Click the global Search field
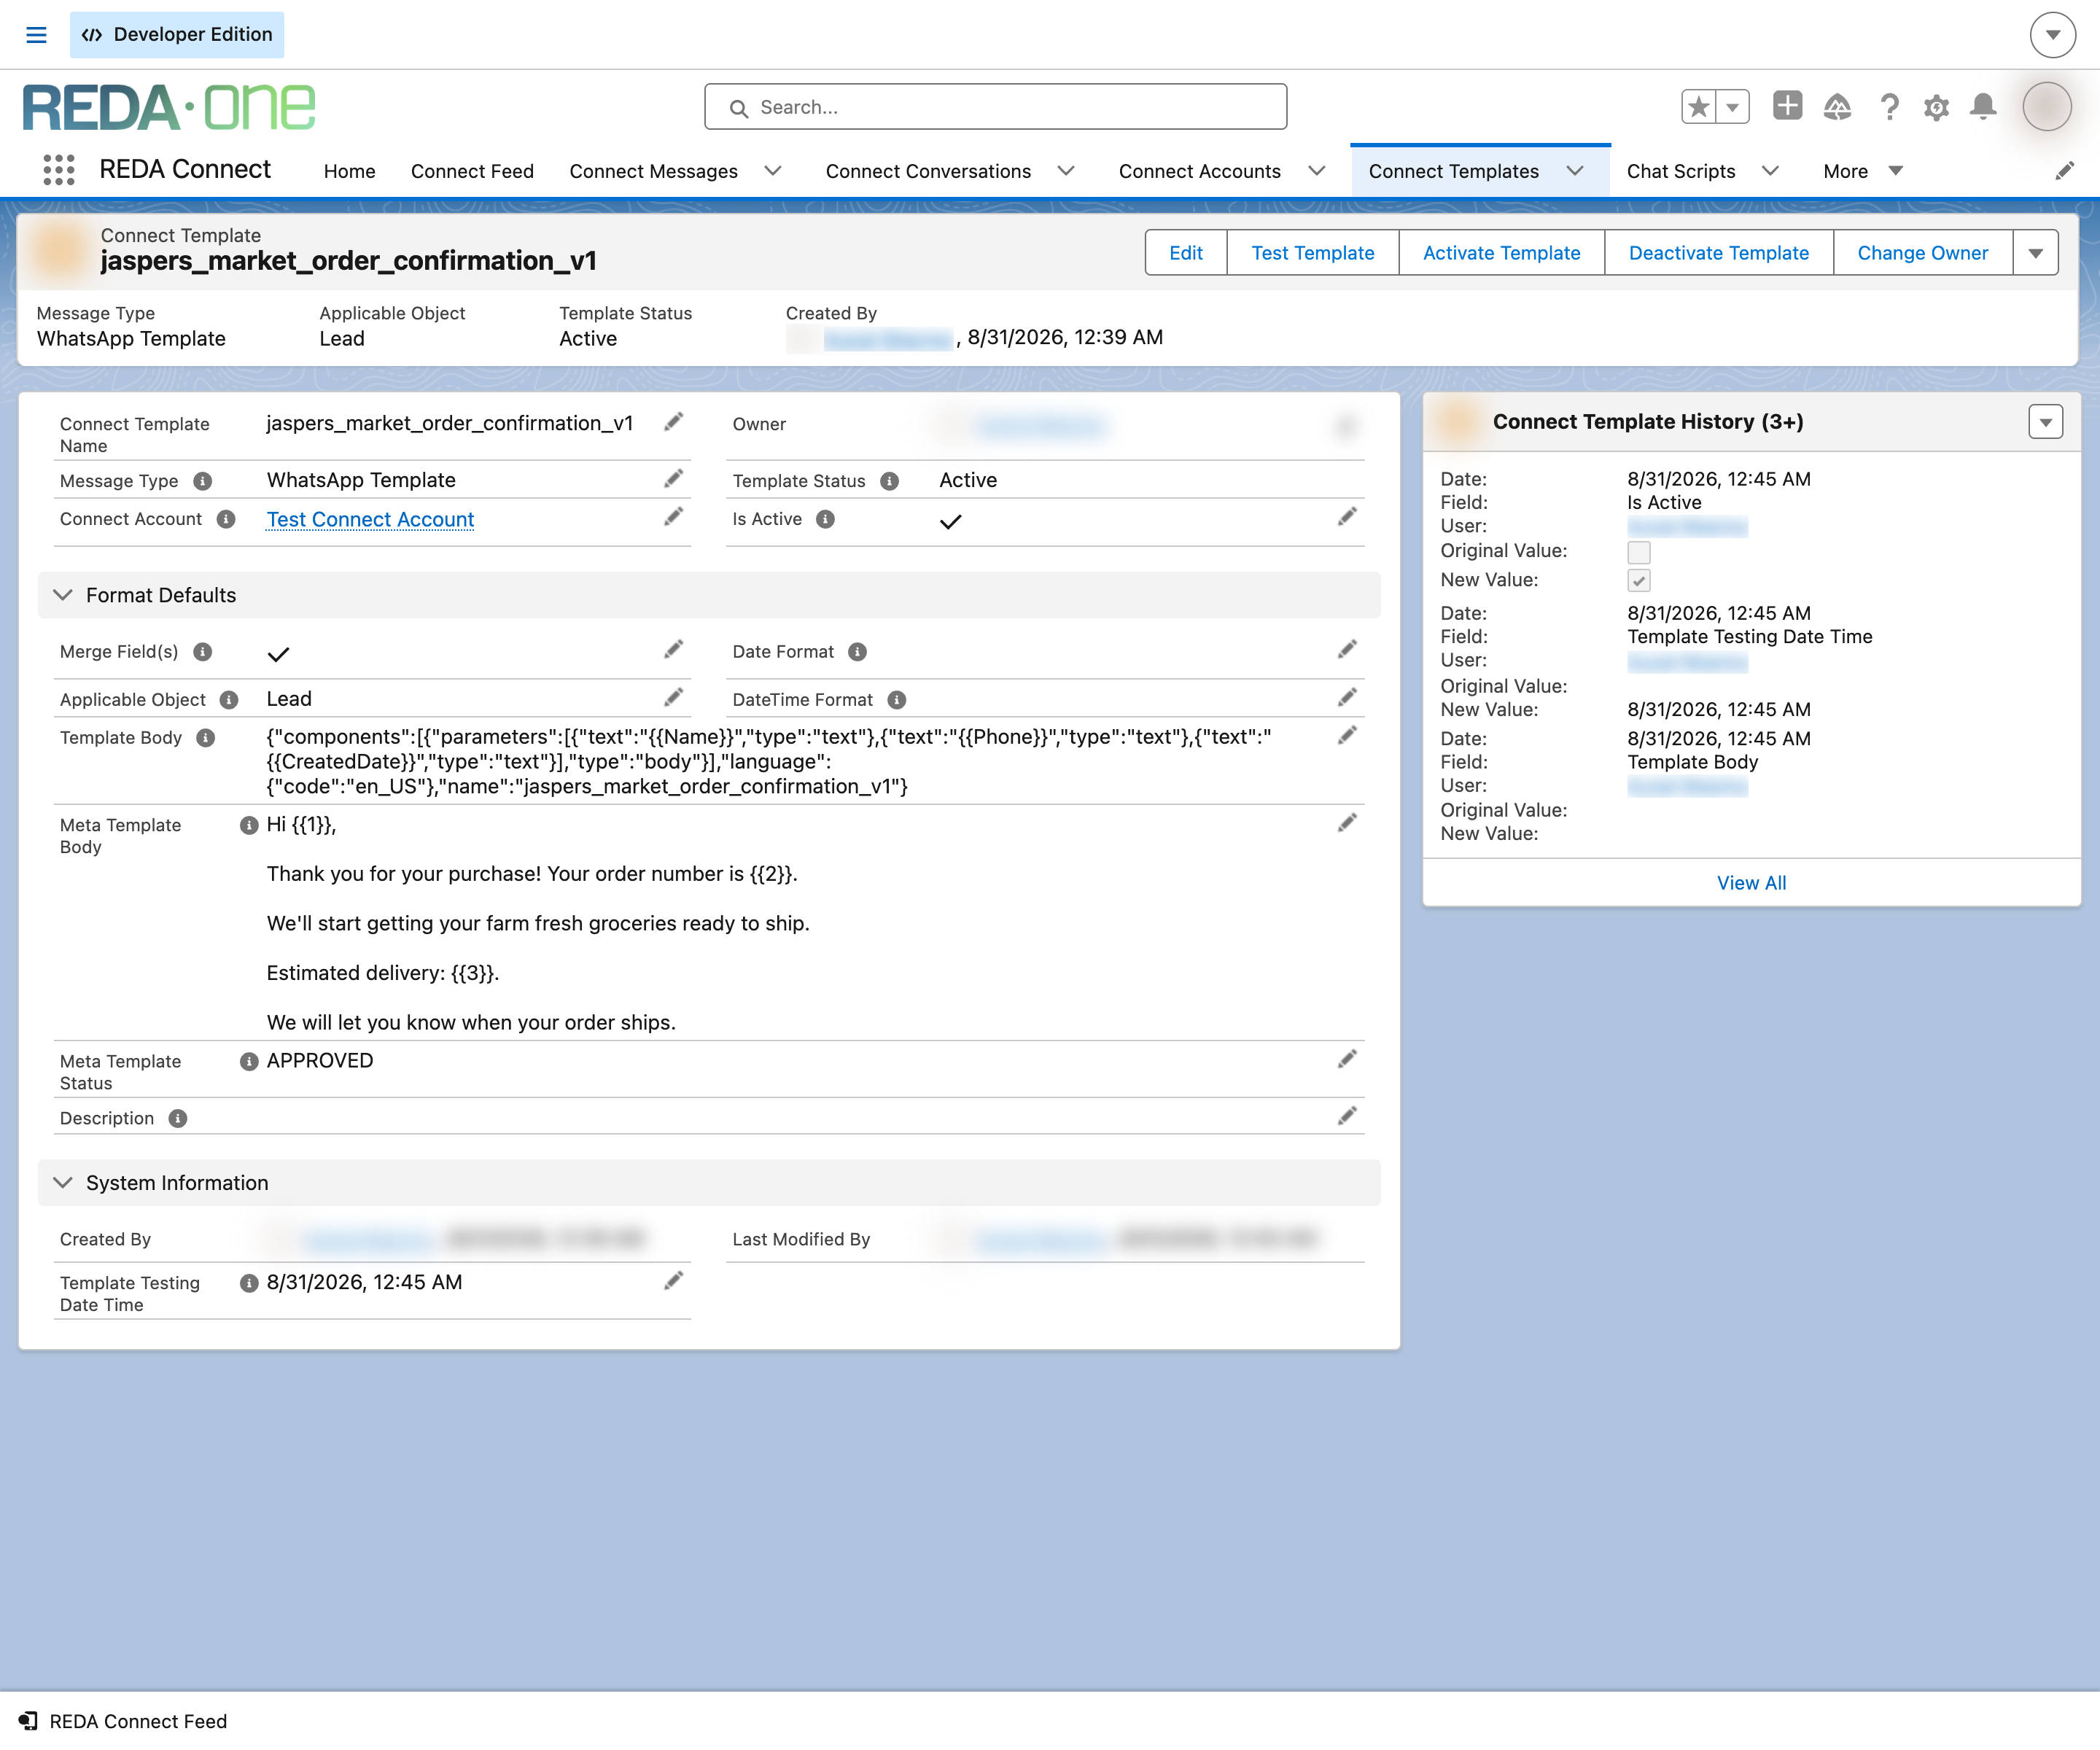 click(995, 107)
